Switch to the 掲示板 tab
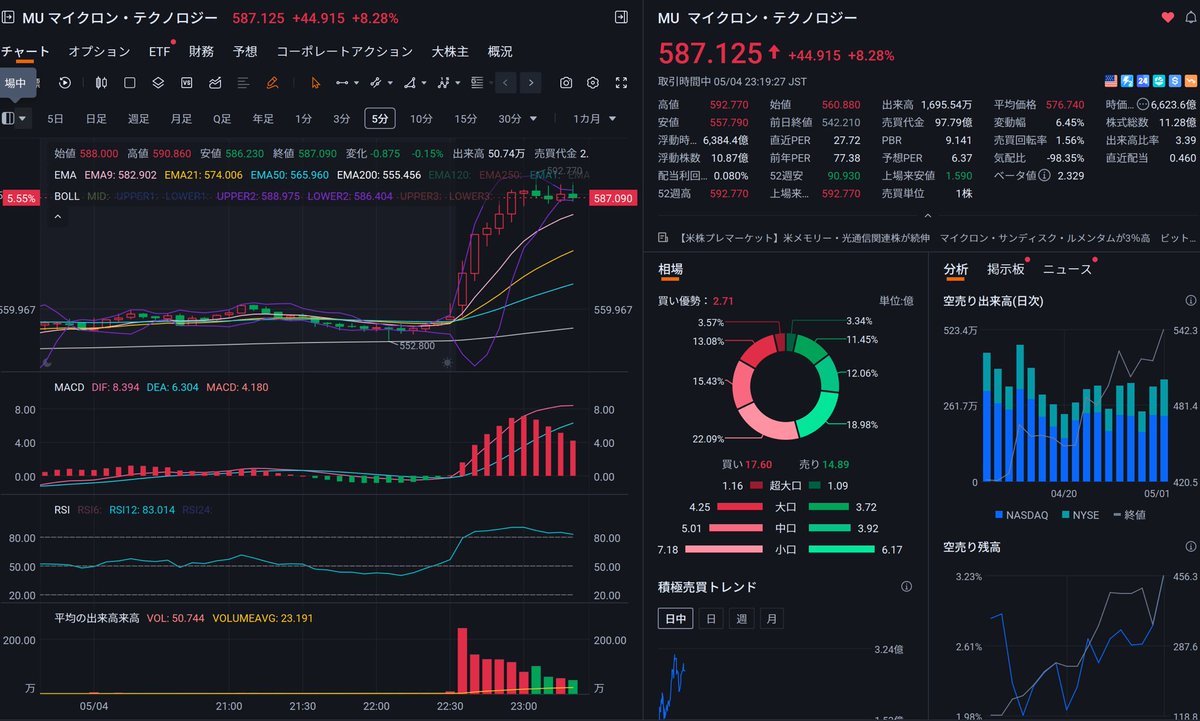This screenshot has width=1200, height=721. tap(1006, 269)
